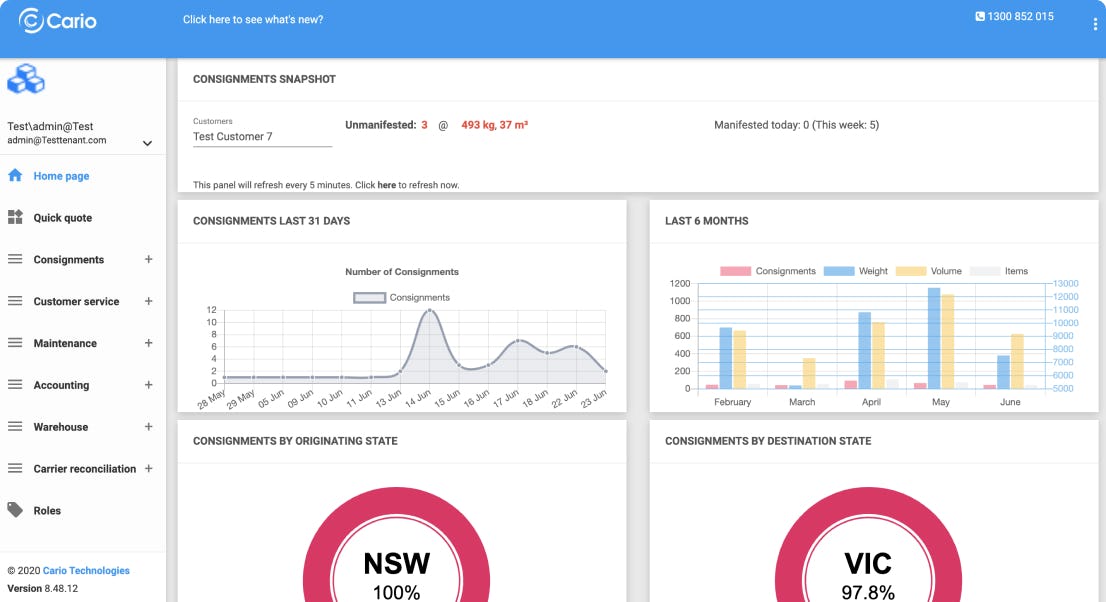Click the blue cubes profile icon
1106x602 pixels.
click(x=25, y=79)
